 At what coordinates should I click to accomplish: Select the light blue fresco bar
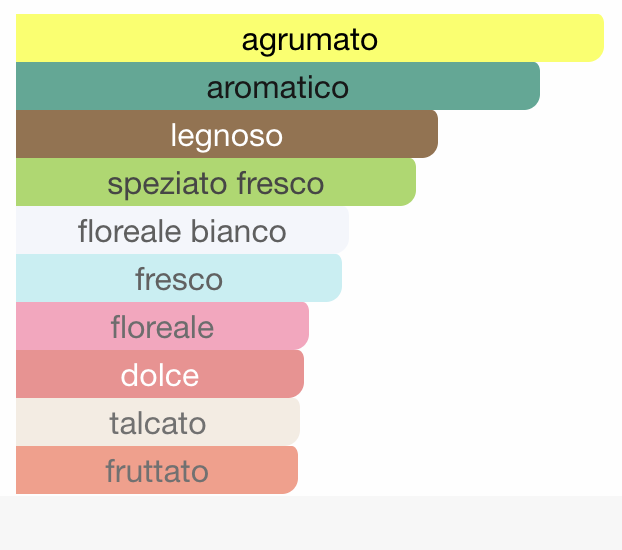(179, 278)
